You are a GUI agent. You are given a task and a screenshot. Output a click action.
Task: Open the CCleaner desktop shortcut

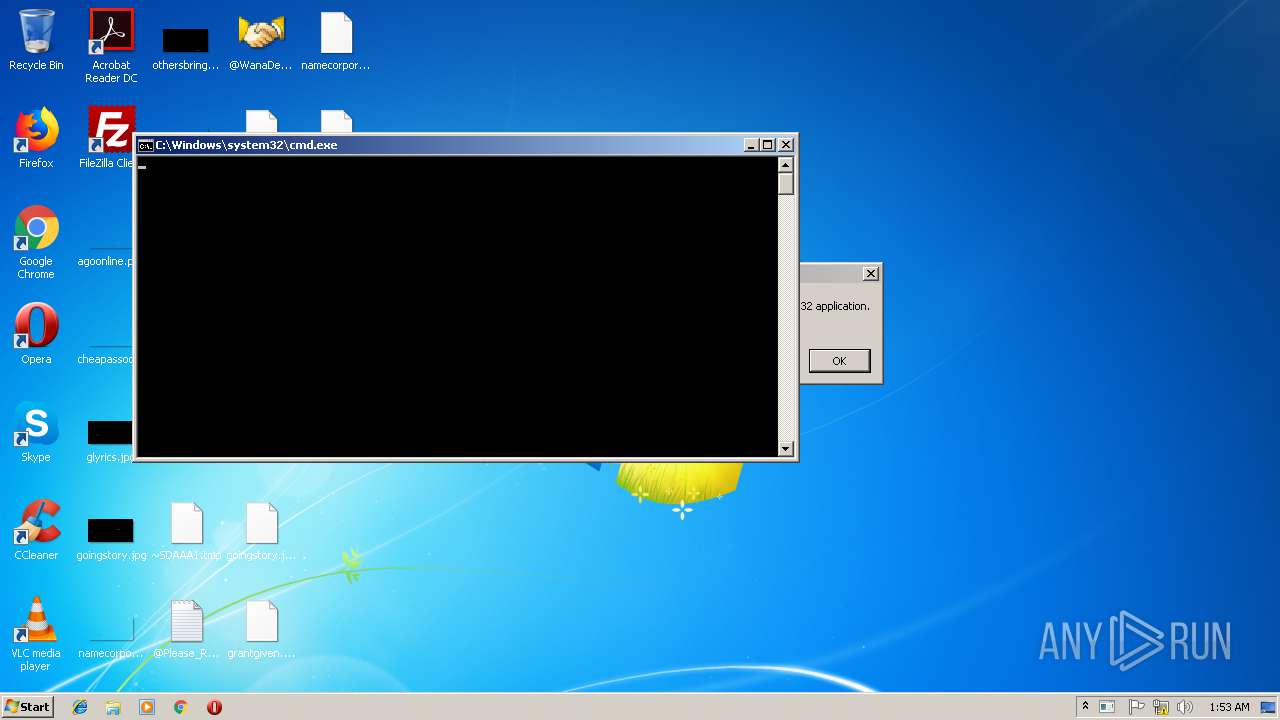(36, 530)
